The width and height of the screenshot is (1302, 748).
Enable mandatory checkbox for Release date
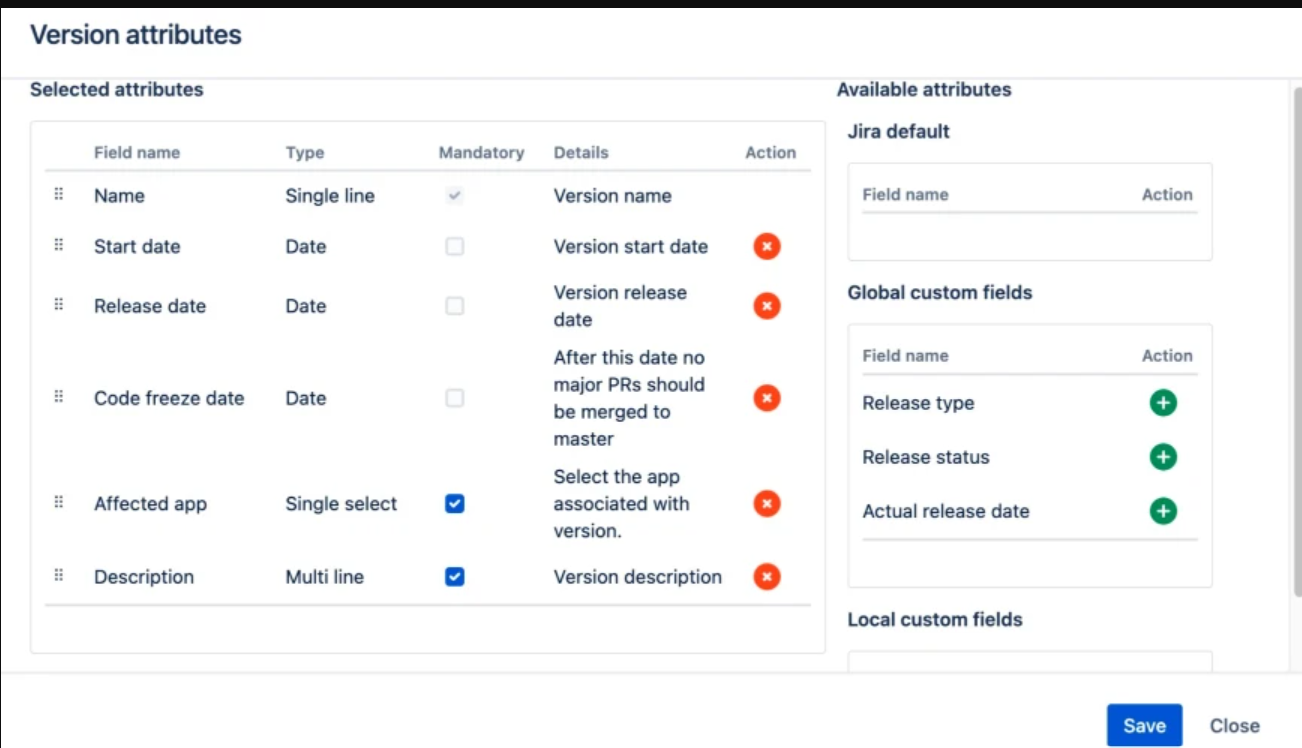(455, 306)
